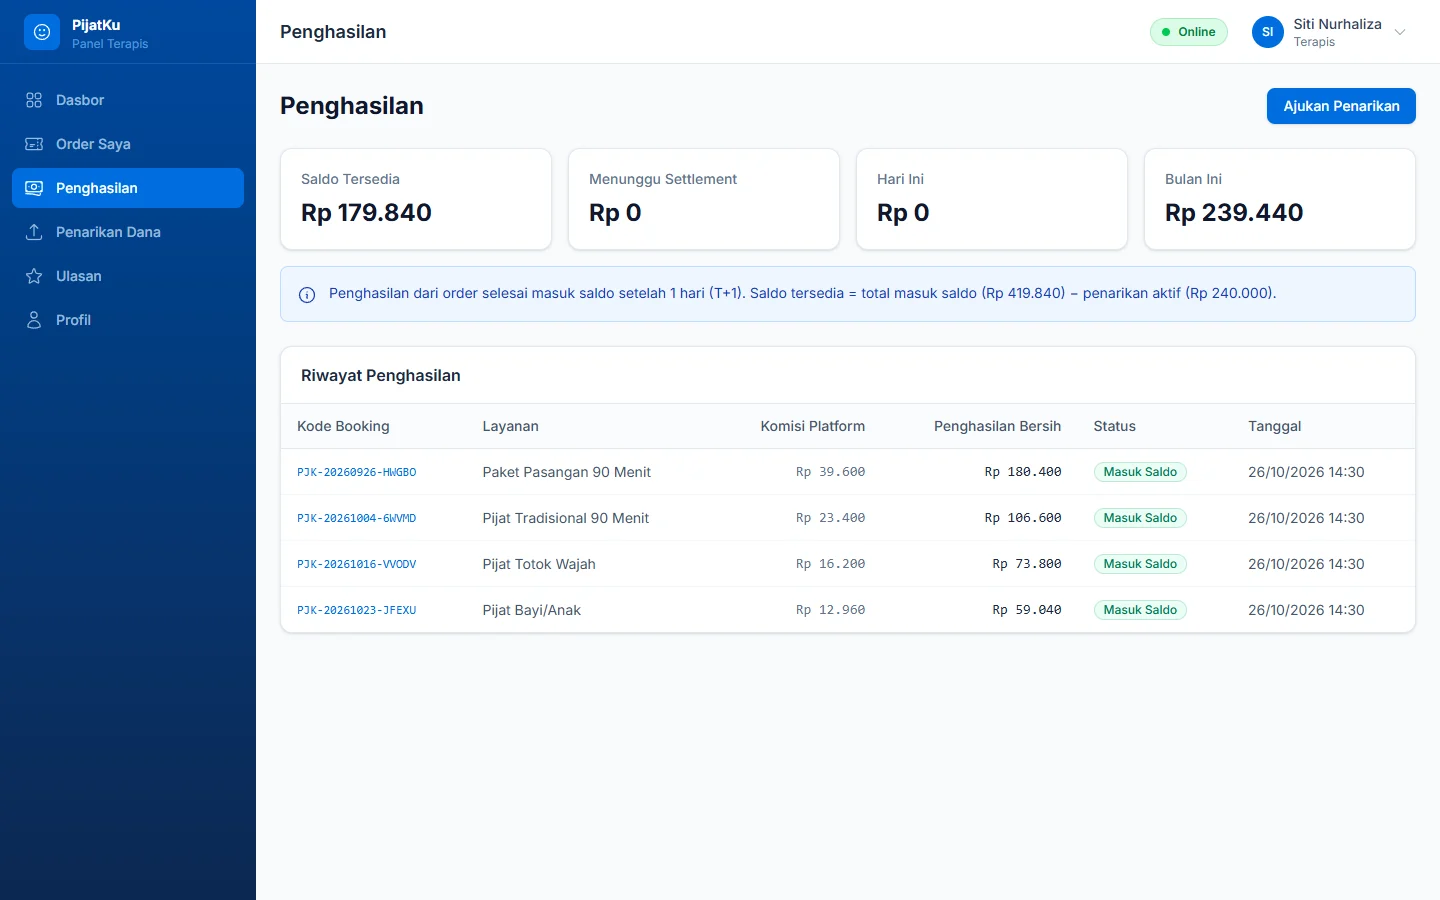Click Pijat Bayi/Anak cell
The height and width of the screenshot is (900, 1440).
(x=531, y=610)
